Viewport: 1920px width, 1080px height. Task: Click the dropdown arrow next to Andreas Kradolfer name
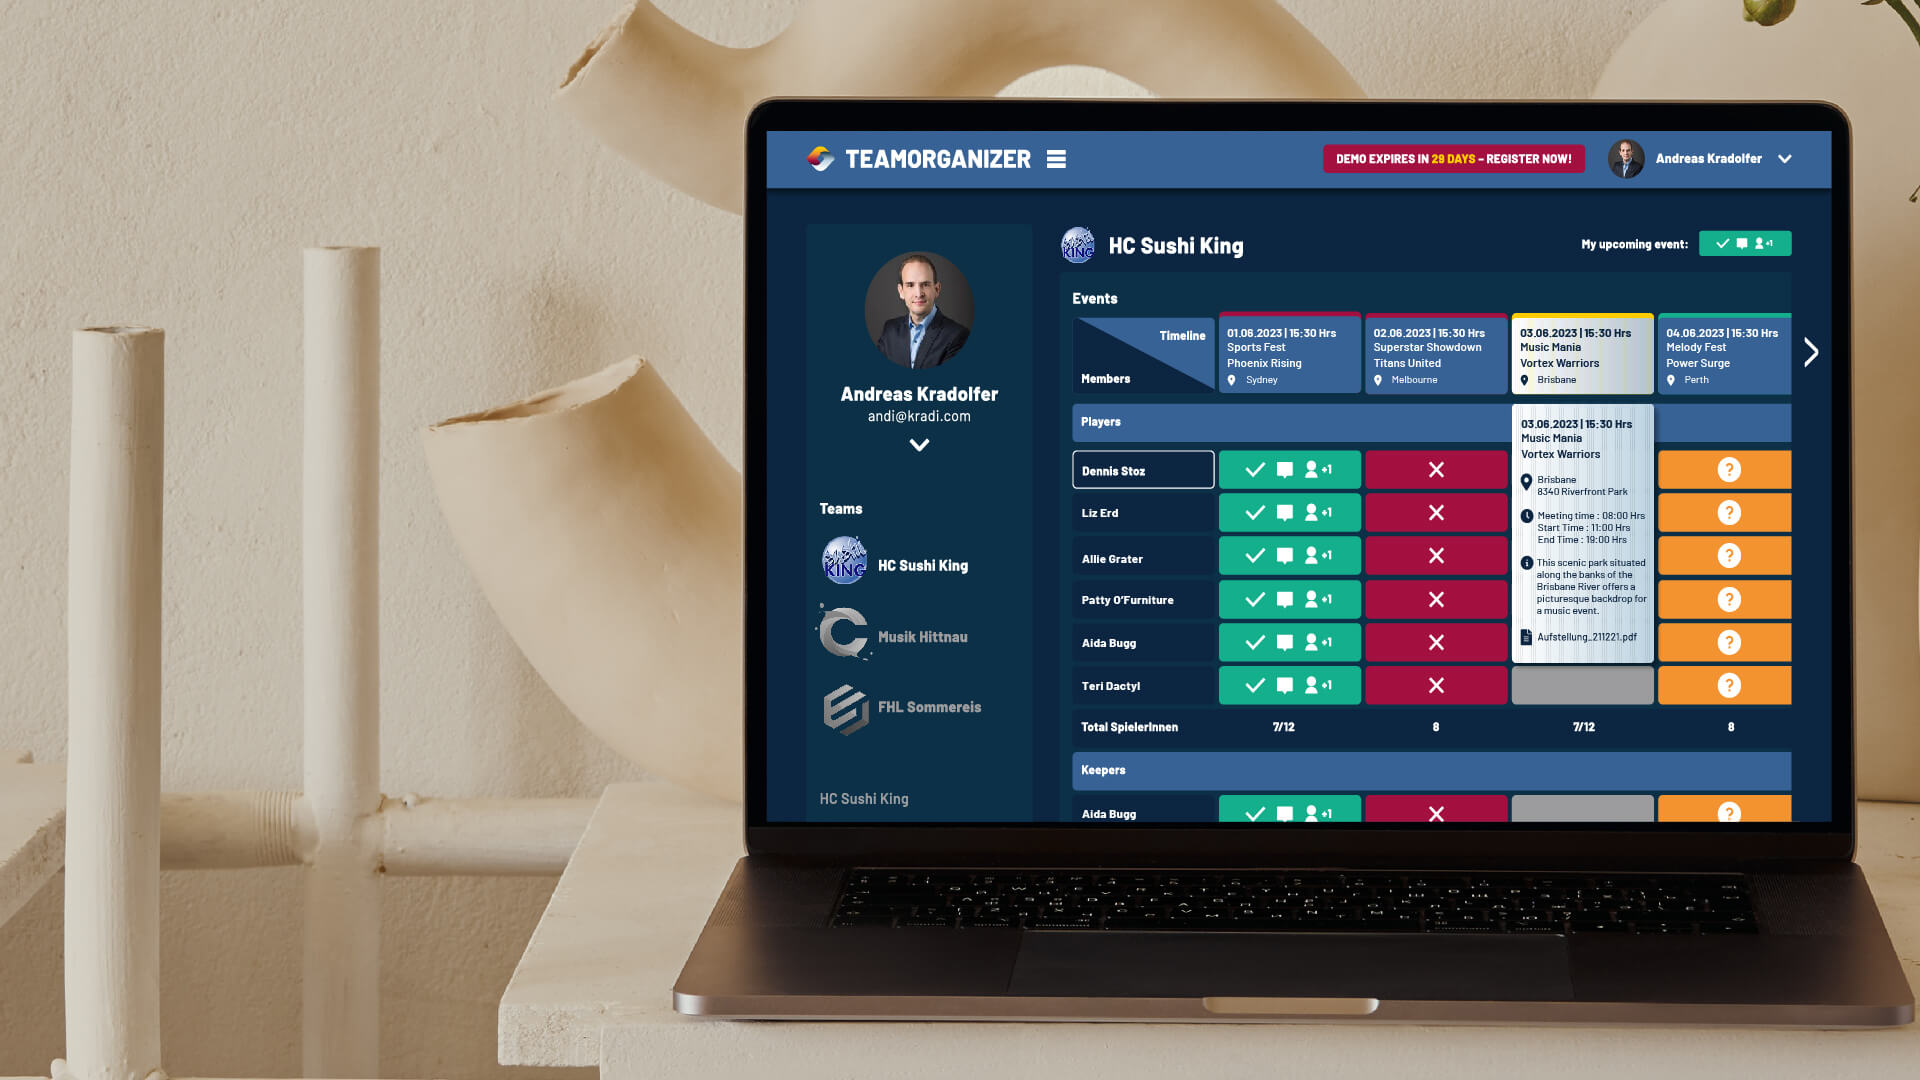1789,158
